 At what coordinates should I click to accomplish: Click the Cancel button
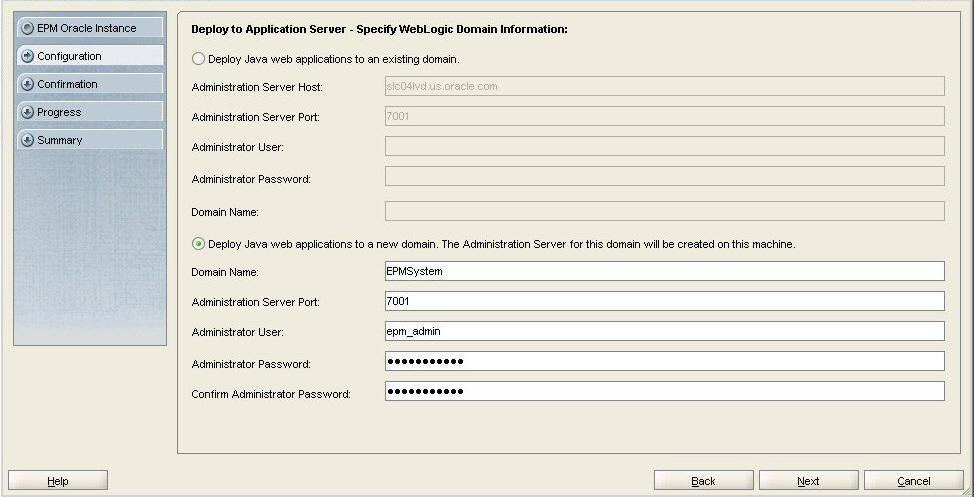913,481
